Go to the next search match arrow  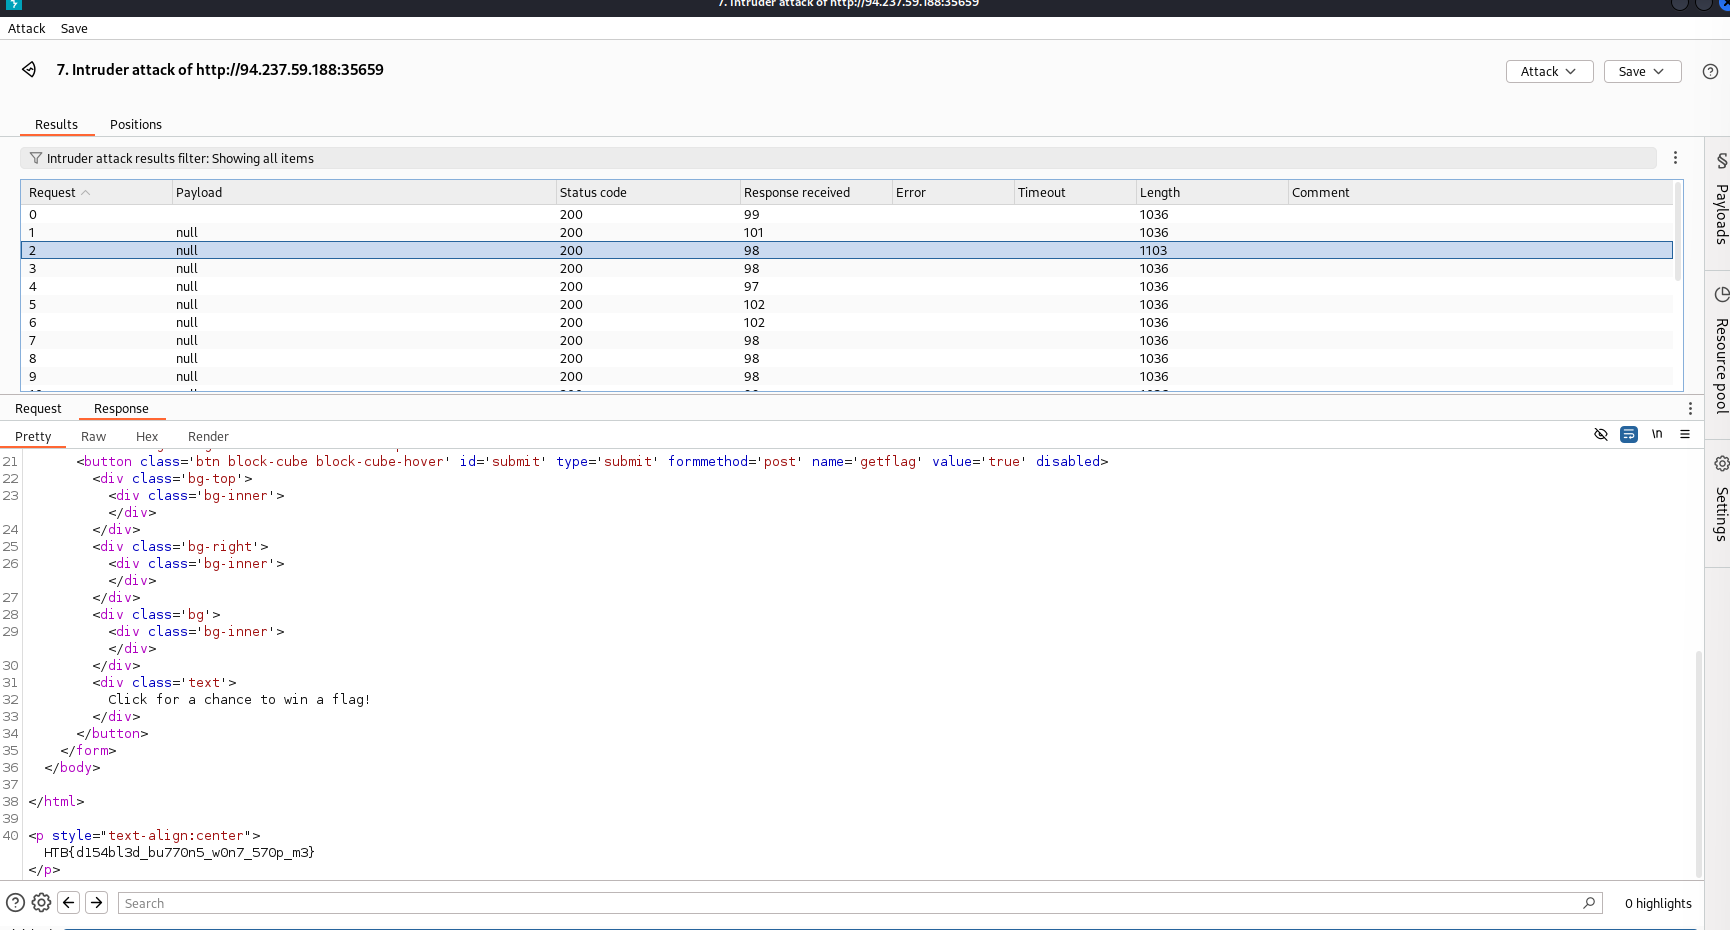(x=97, y=903)
